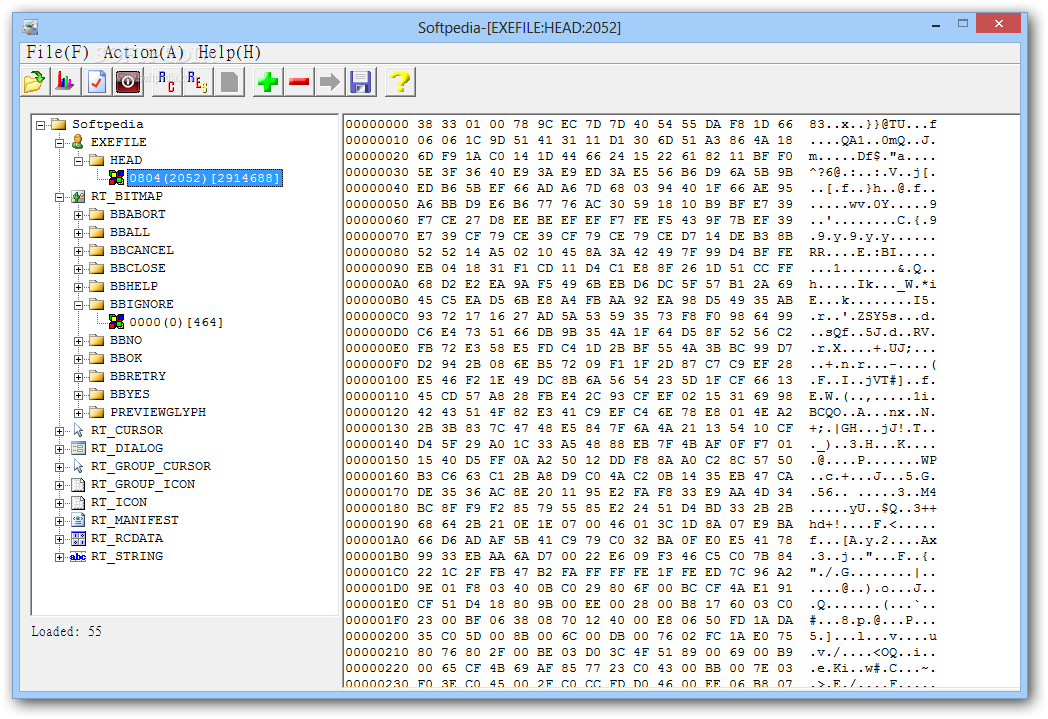Image resolution: width=1048 pixels, height=719 pixels.
Task: Select the 0804 (2052) [2914688] tree entry
Action: point(205,178)
